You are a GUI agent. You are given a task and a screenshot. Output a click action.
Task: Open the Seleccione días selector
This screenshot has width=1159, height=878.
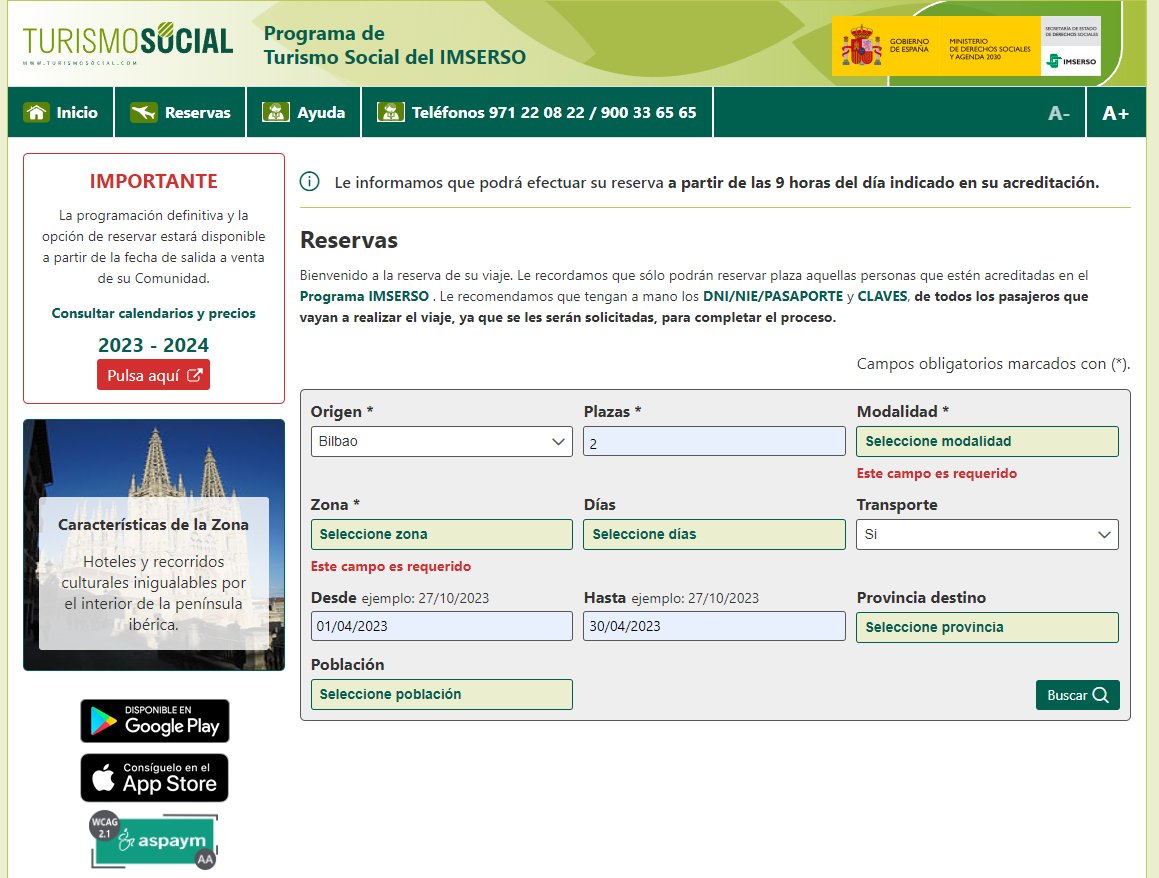tap(714, 534)
